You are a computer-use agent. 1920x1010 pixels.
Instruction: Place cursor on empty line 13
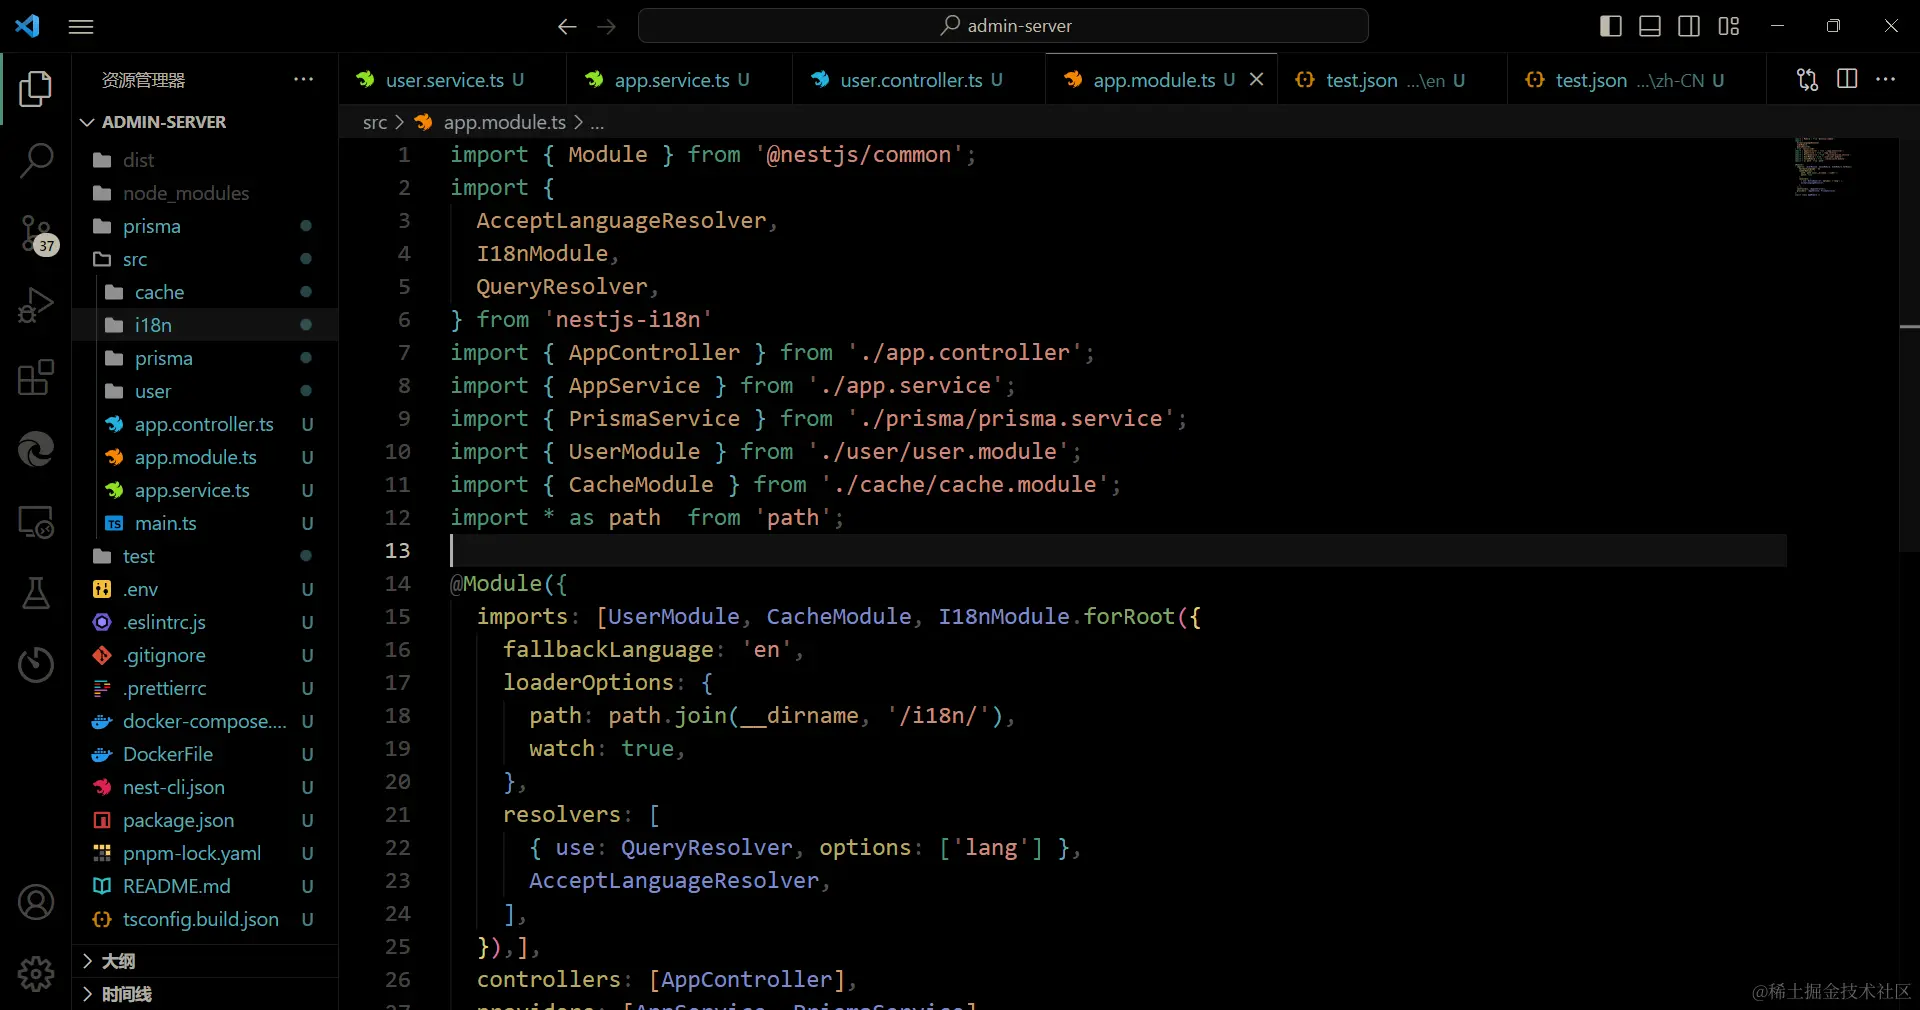(1118, 550)
